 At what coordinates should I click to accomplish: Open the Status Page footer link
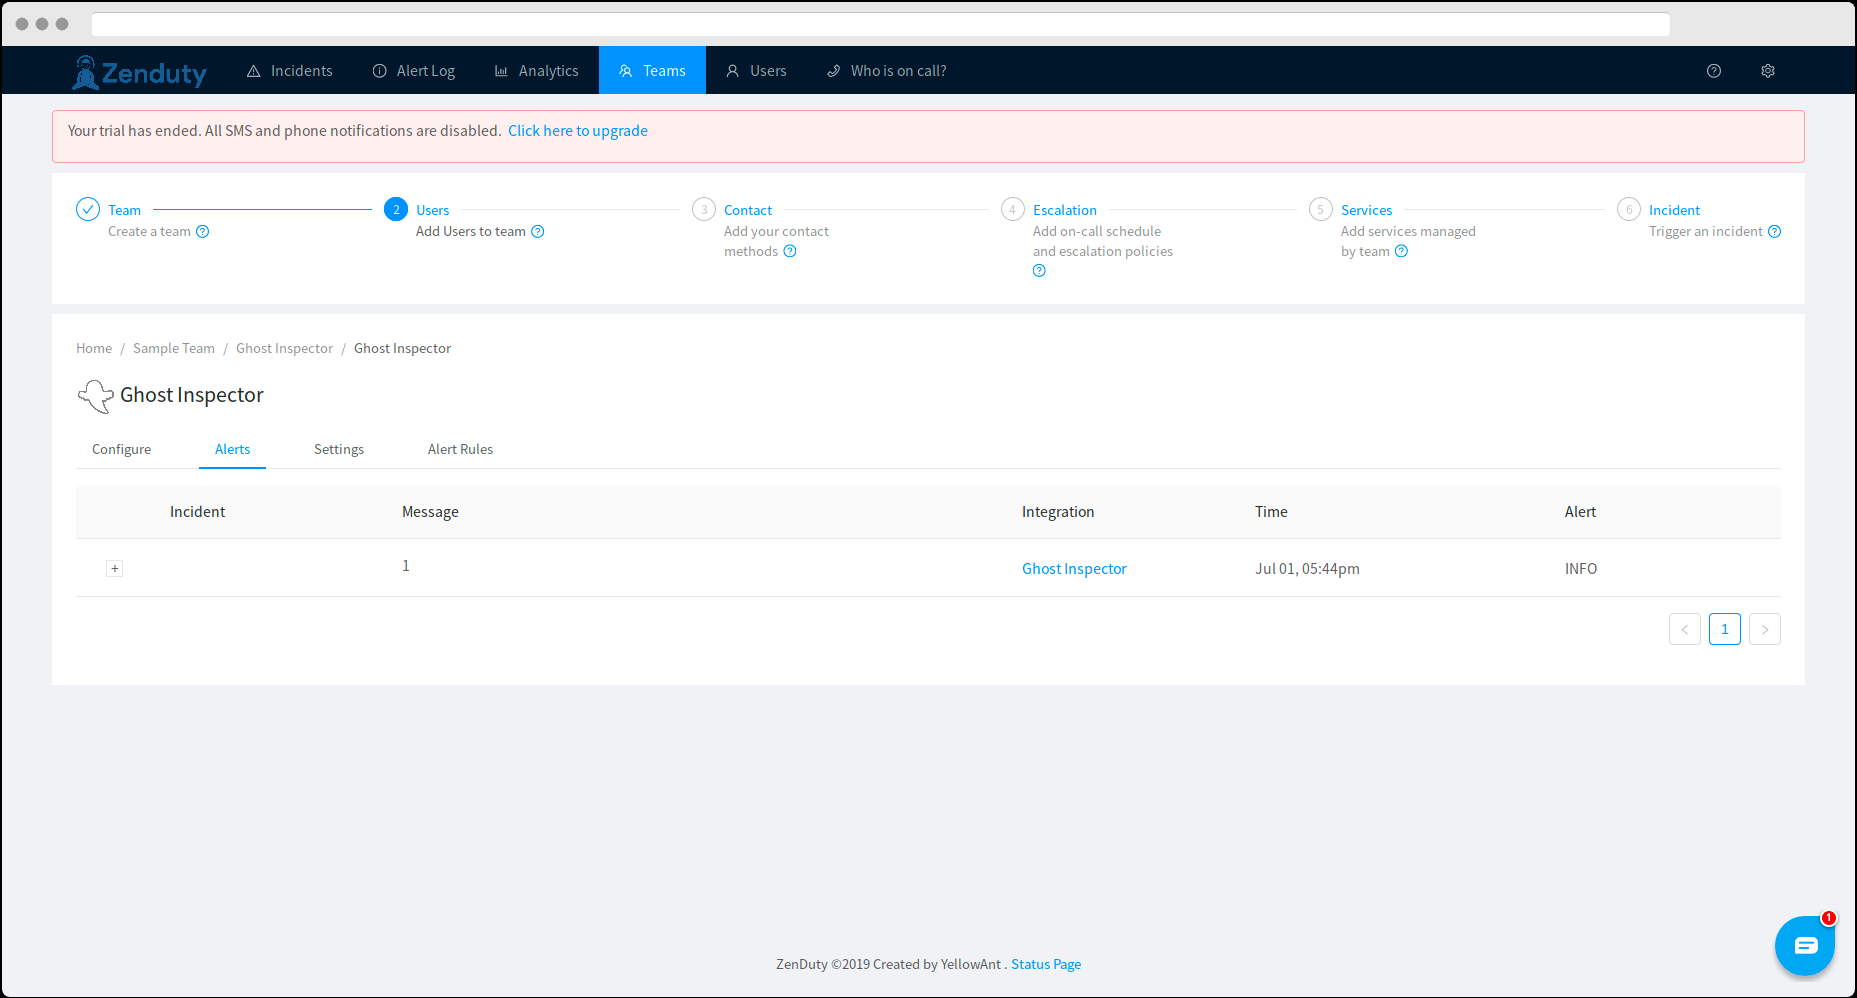(1046, 965)
